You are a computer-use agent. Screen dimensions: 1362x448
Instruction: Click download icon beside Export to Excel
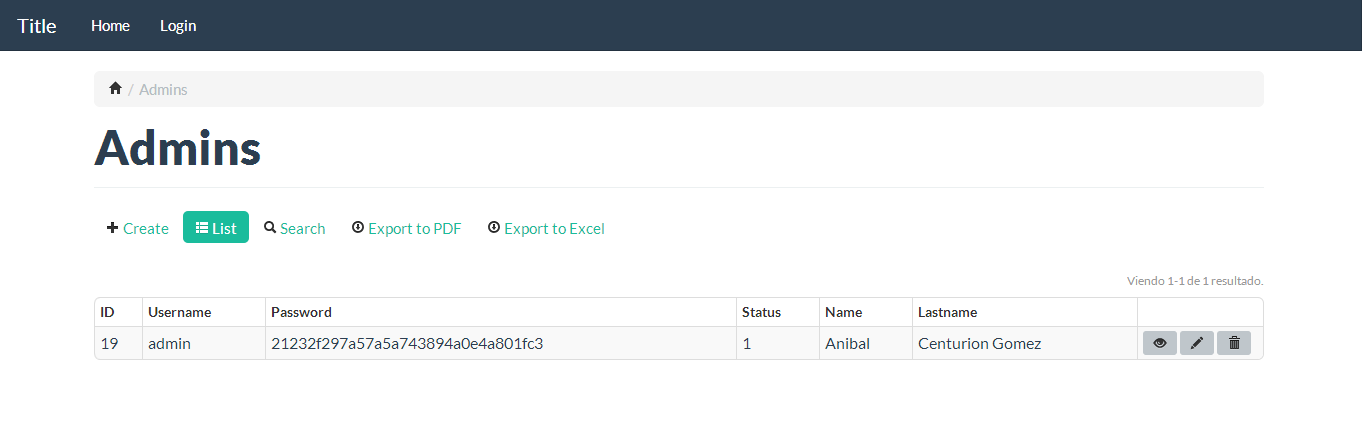(x=494, y=228)
